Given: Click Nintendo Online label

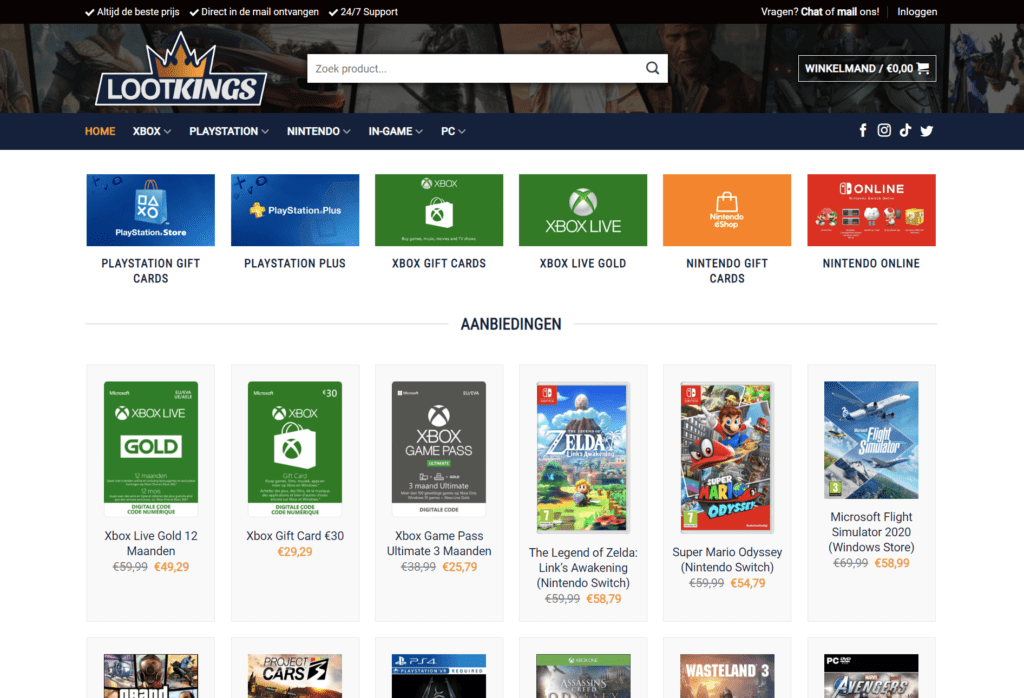Looking at the screenshot, I should coord(871,264).
